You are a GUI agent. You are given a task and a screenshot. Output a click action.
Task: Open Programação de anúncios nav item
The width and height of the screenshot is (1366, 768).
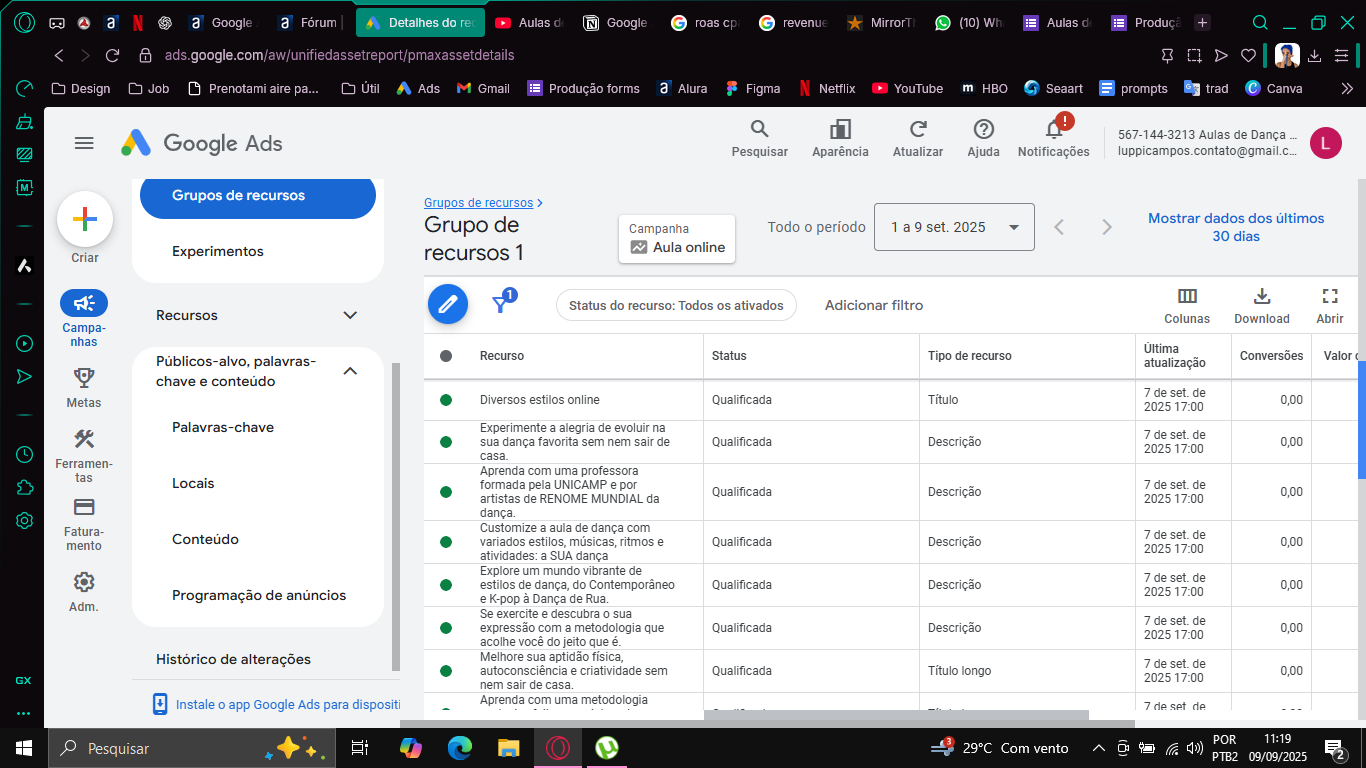259,595
